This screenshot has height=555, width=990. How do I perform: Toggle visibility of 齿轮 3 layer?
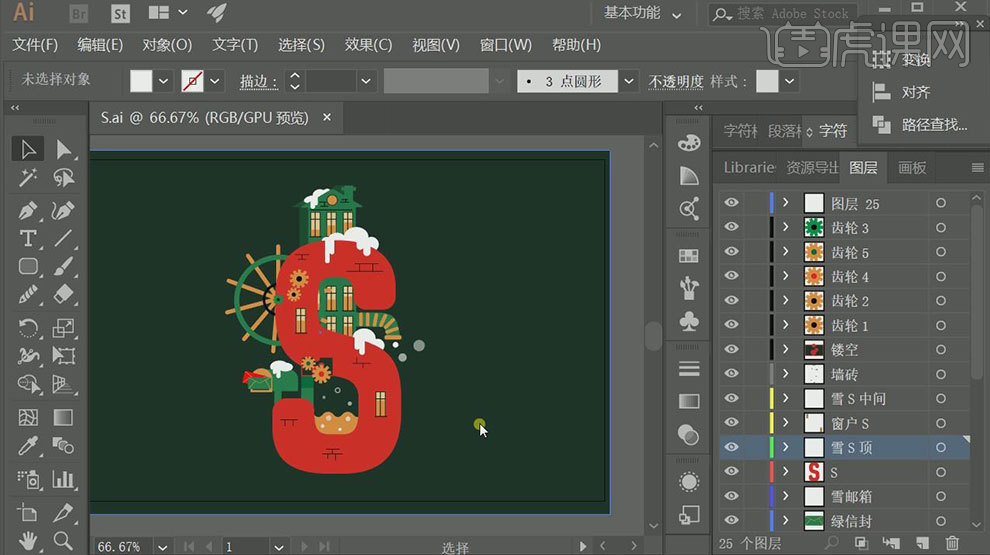731,227
